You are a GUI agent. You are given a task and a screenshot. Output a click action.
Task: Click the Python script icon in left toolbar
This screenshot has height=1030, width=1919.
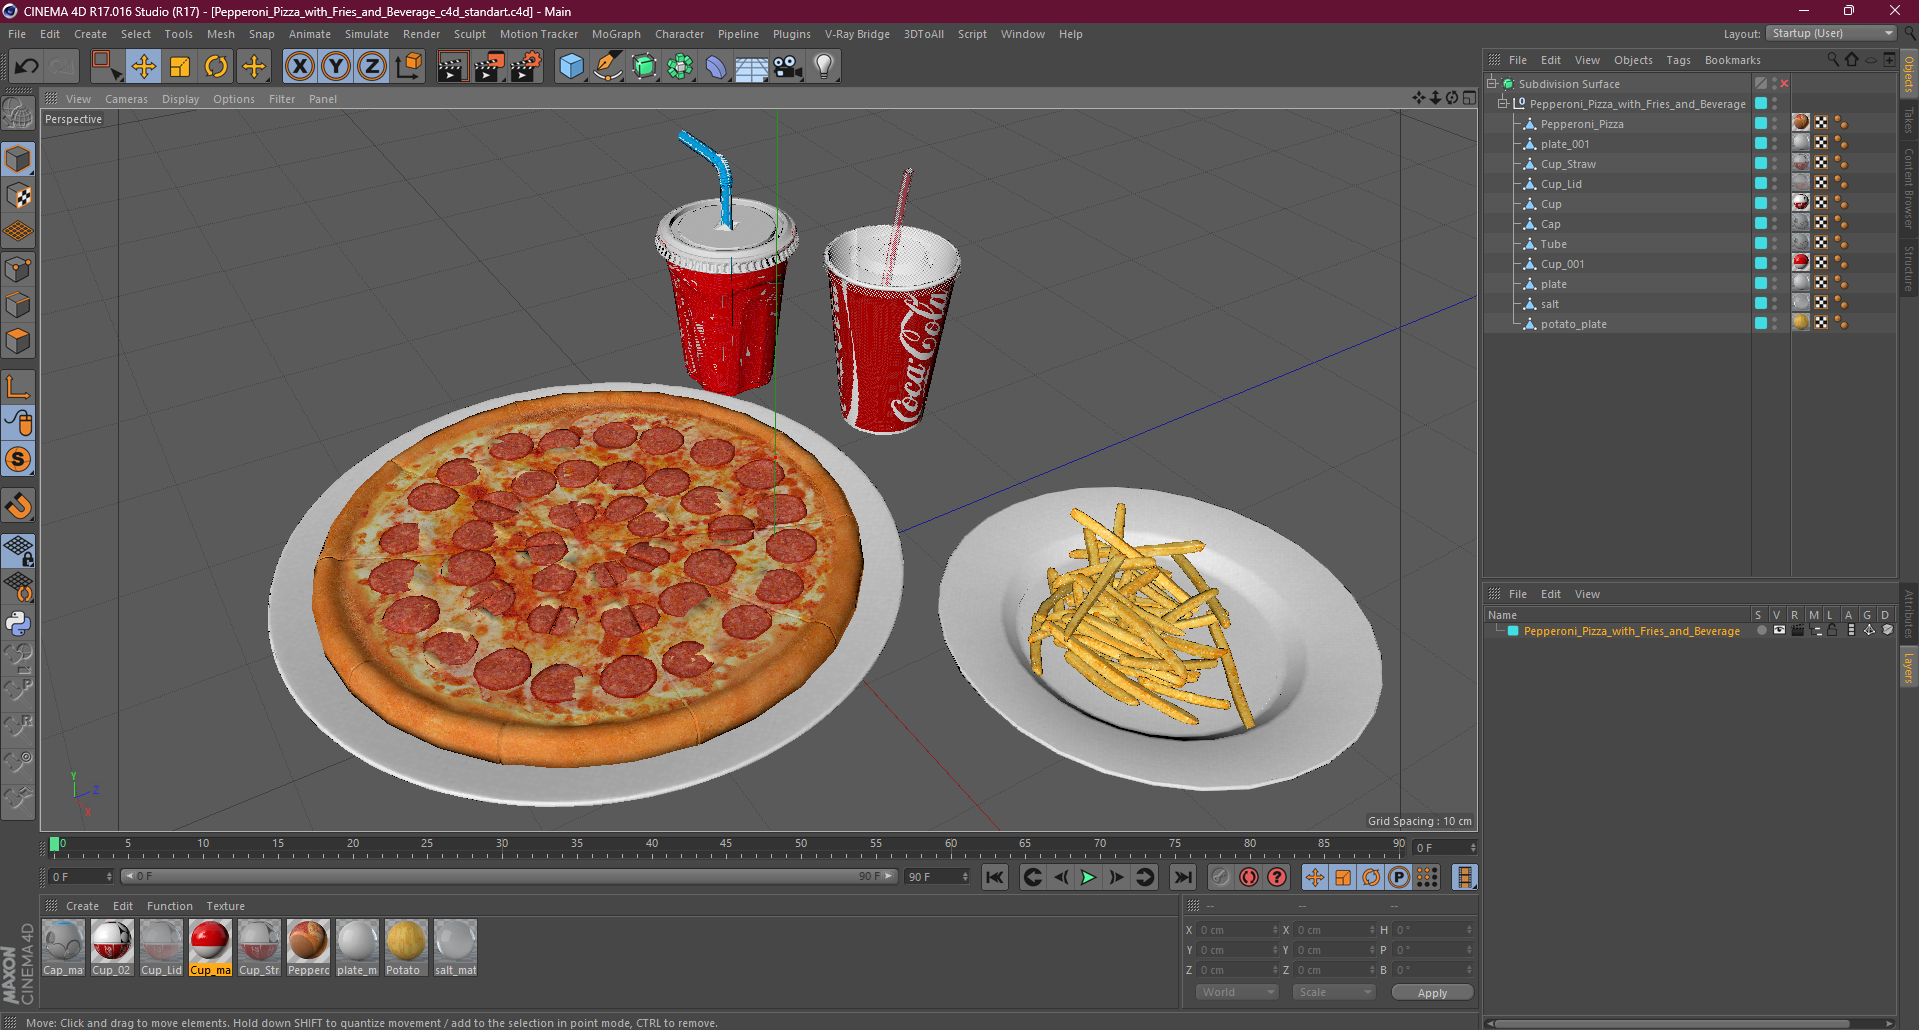pyautogui.click(x=18, y=623)
